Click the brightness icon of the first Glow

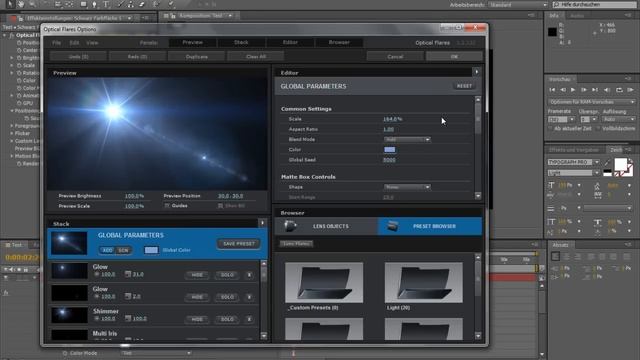[x=97, y=274]
